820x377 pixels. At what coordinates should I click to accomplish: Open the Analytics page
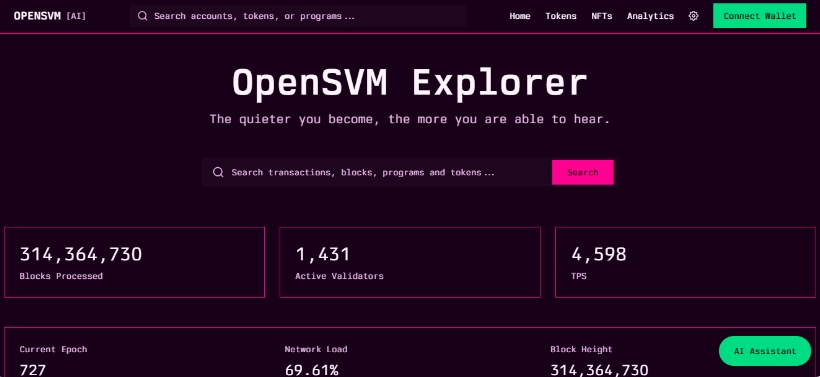650,16
